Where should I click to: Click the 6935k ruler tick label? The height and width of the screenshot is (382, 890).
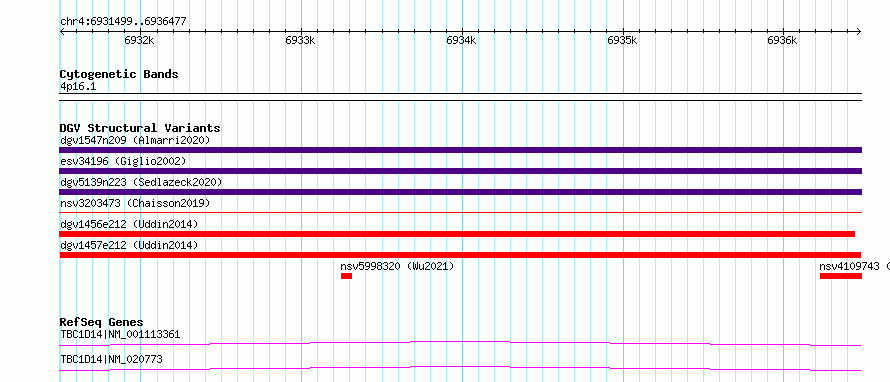[x=622, y=40]
